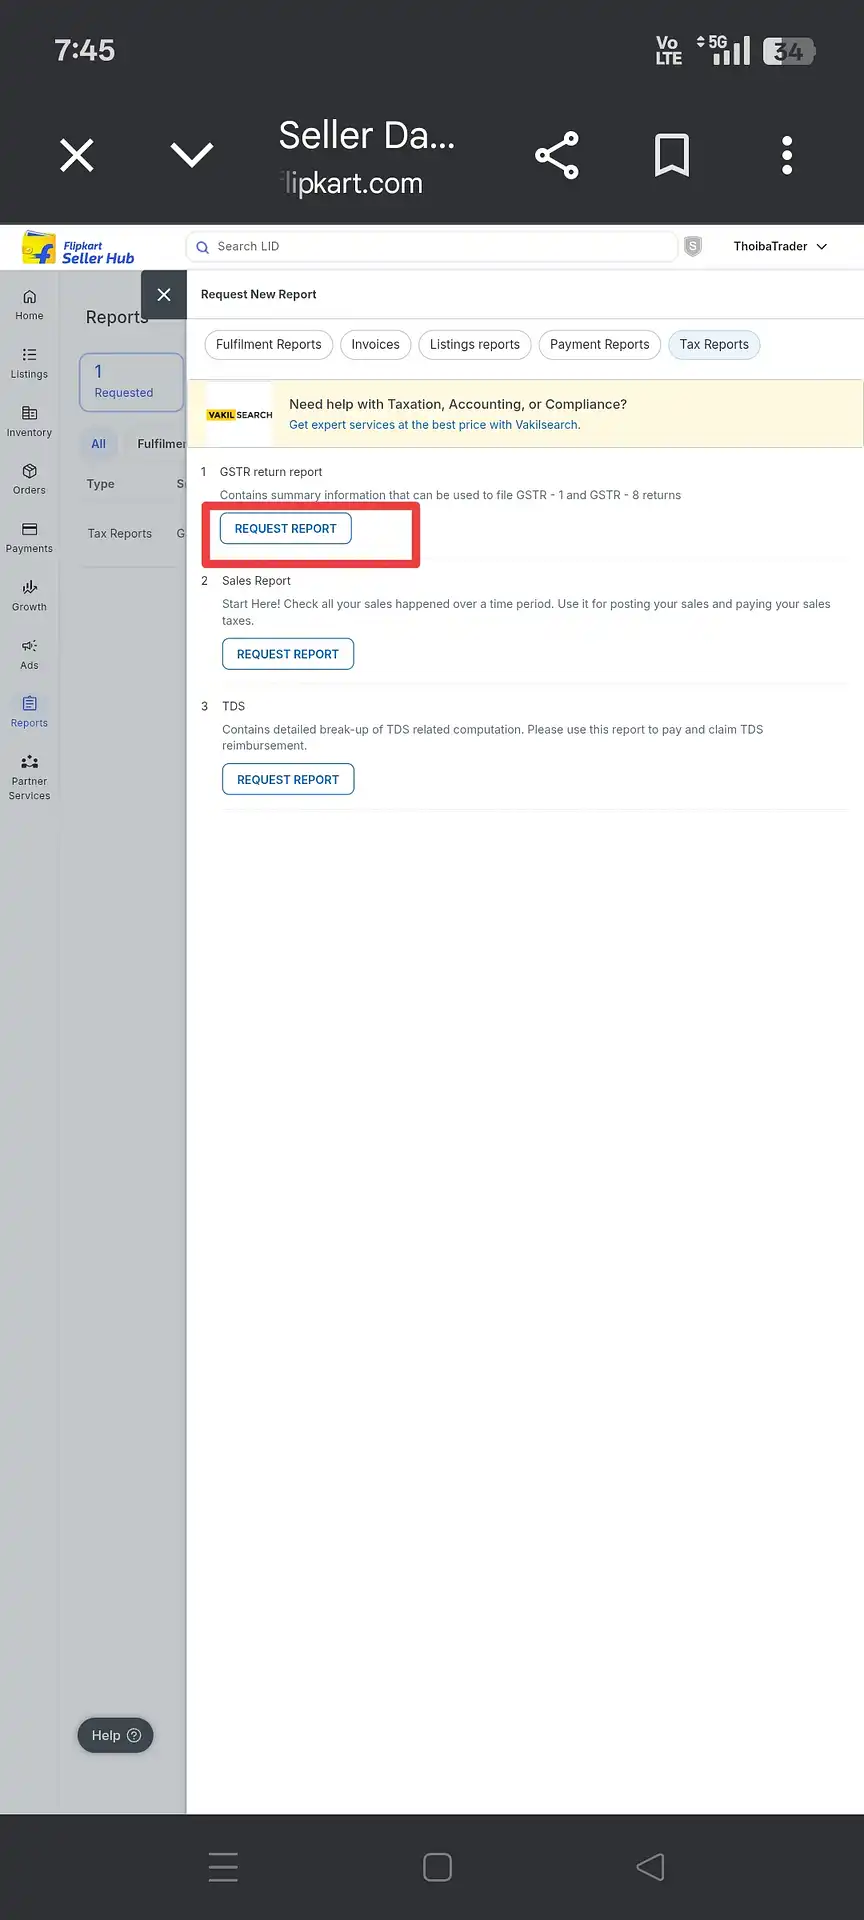The image size is (864, 1920).
Task: Open Ads section in sidebar
Action: (29, 653)
